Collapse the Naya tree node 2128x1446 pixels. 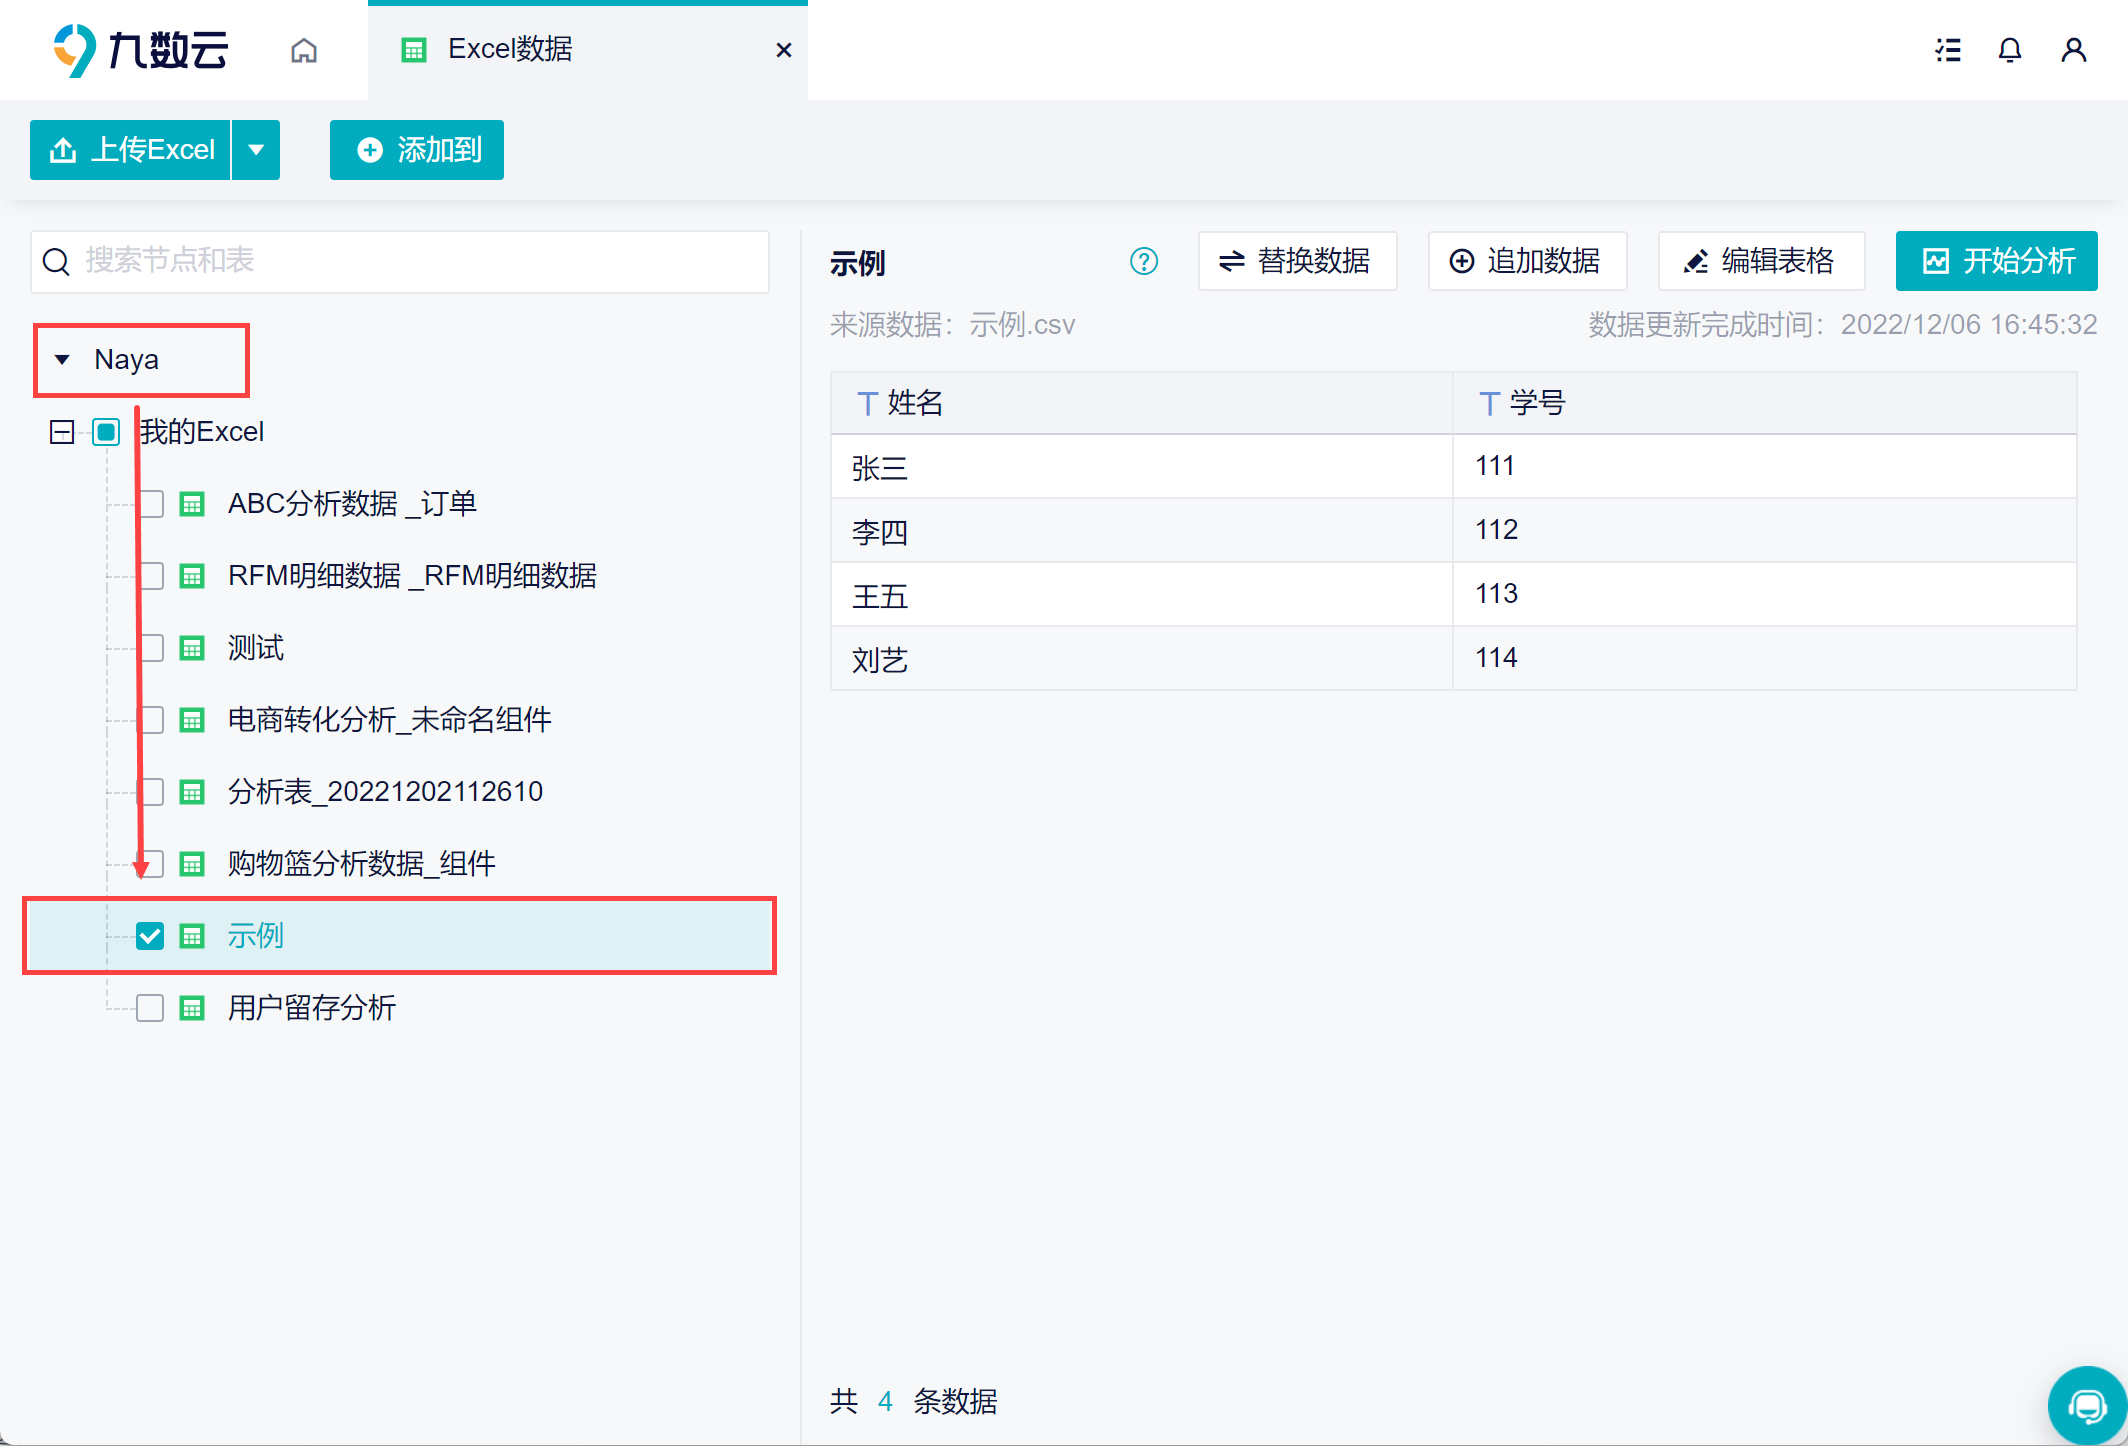coord(62,360)
